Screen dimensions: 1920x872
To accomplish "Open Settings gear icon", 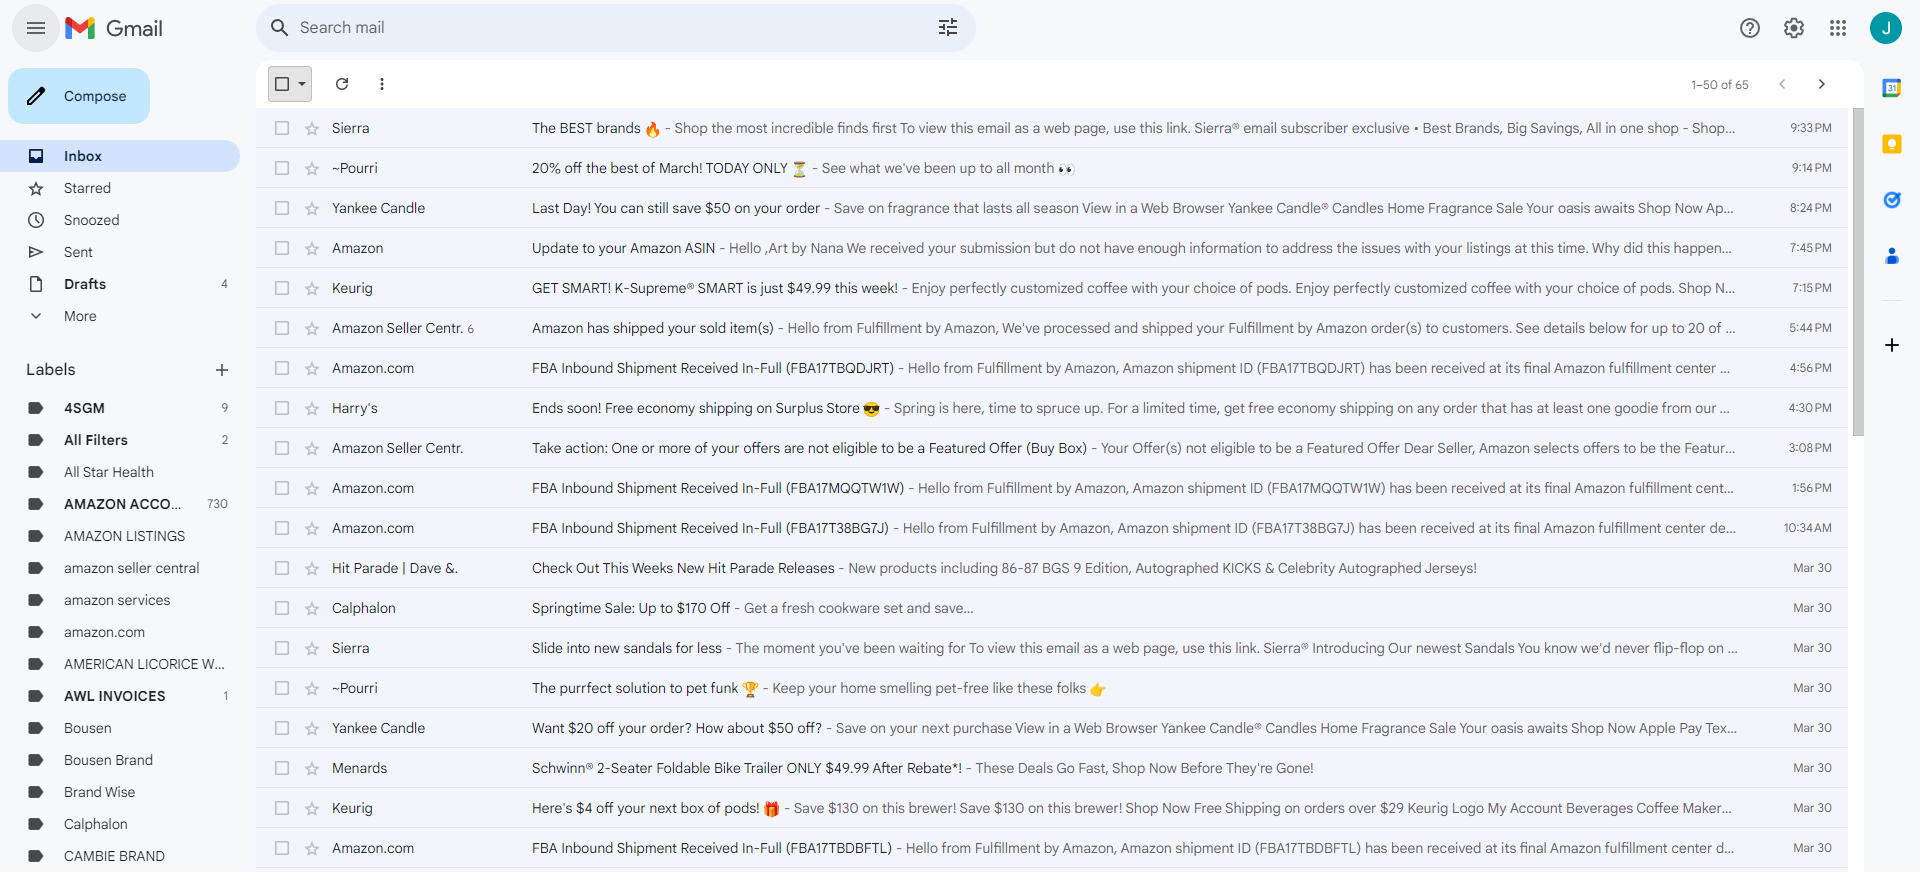I will pyautogui.click(x=1794, y=28).
